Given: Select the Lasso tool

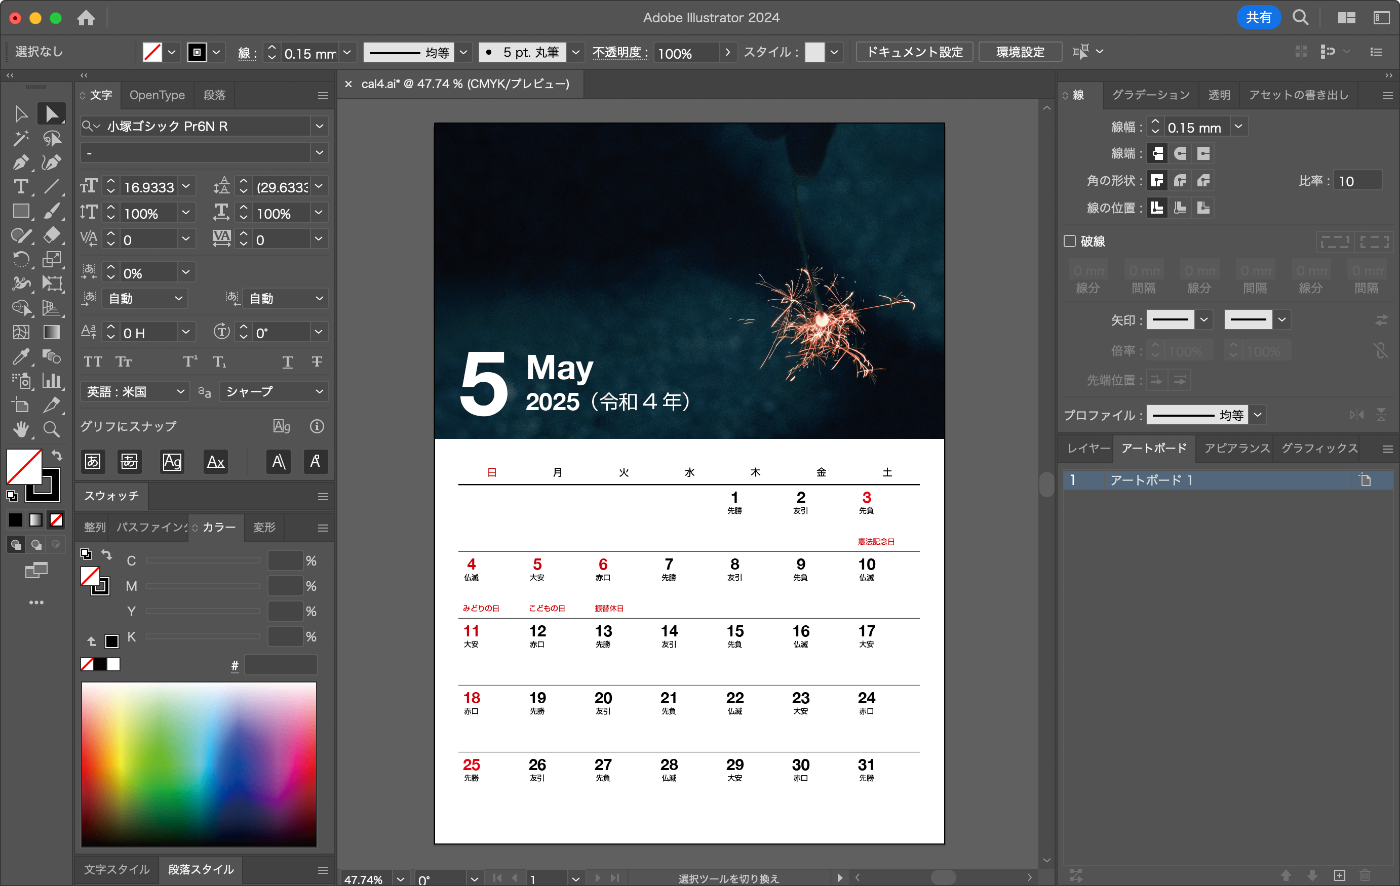Looking at the screenshot, I should (x=52, y=138).
